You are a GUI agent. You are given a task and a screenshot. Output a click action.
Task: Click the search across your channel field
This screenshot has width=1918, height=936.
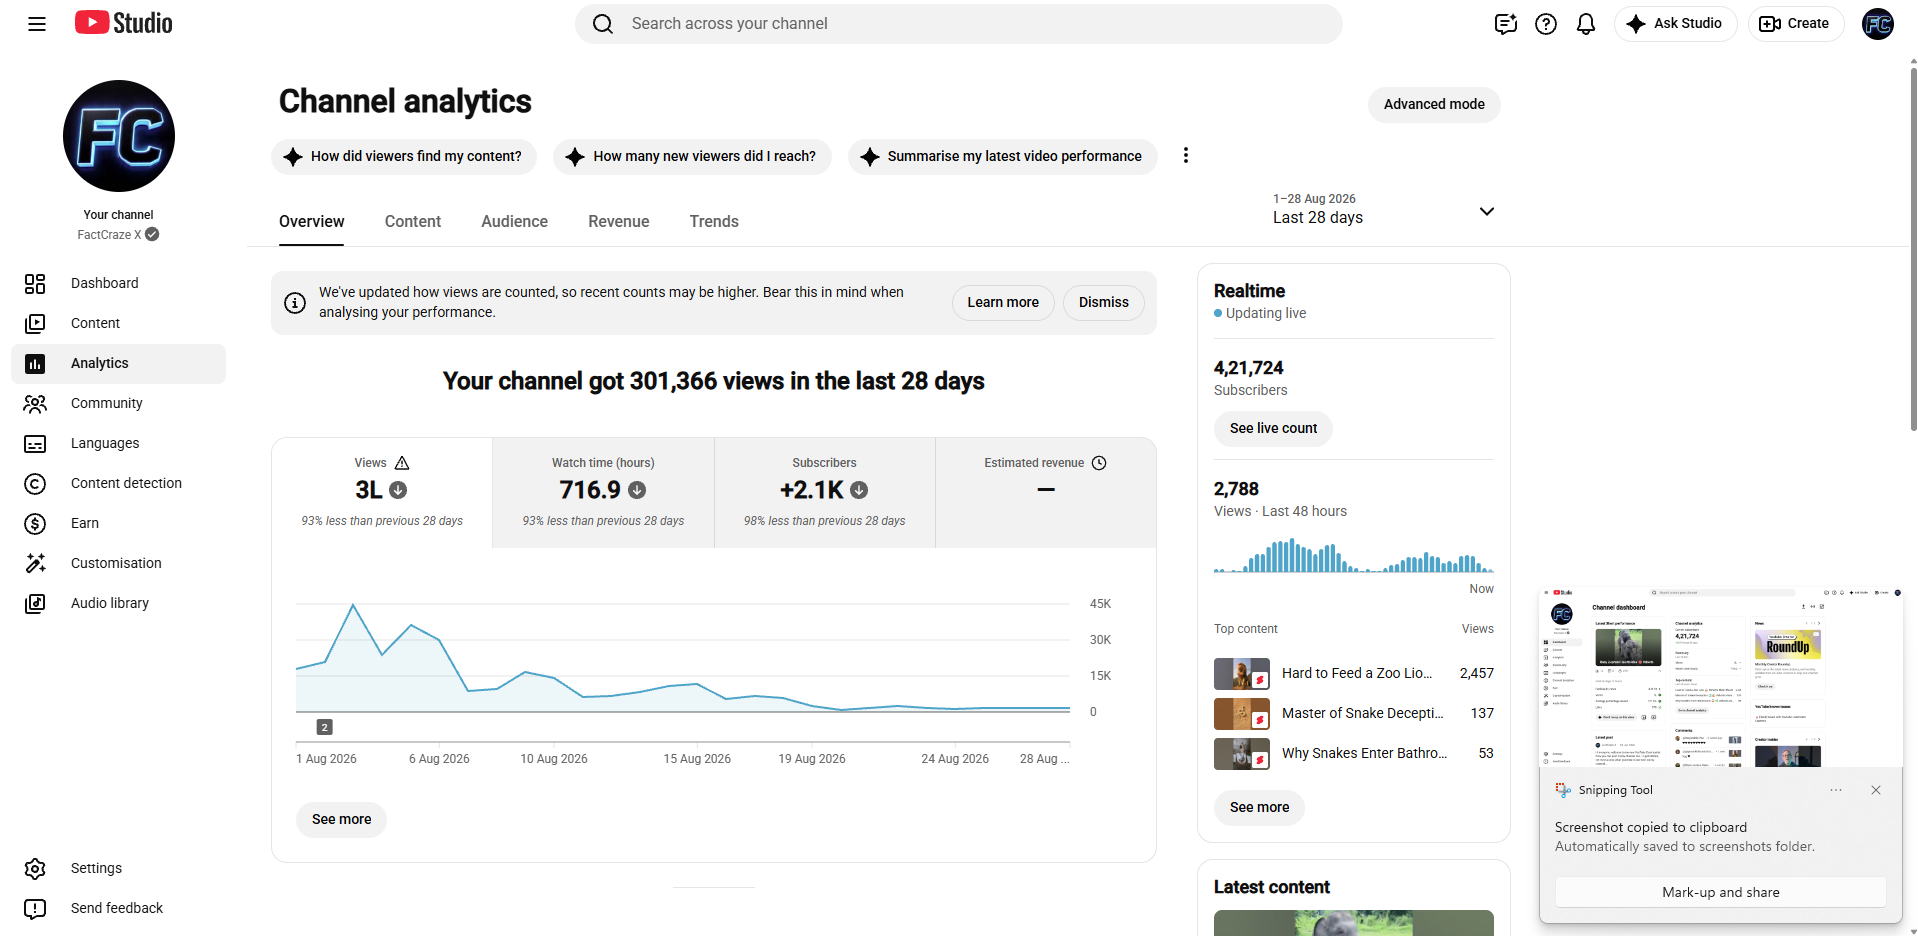958,24
